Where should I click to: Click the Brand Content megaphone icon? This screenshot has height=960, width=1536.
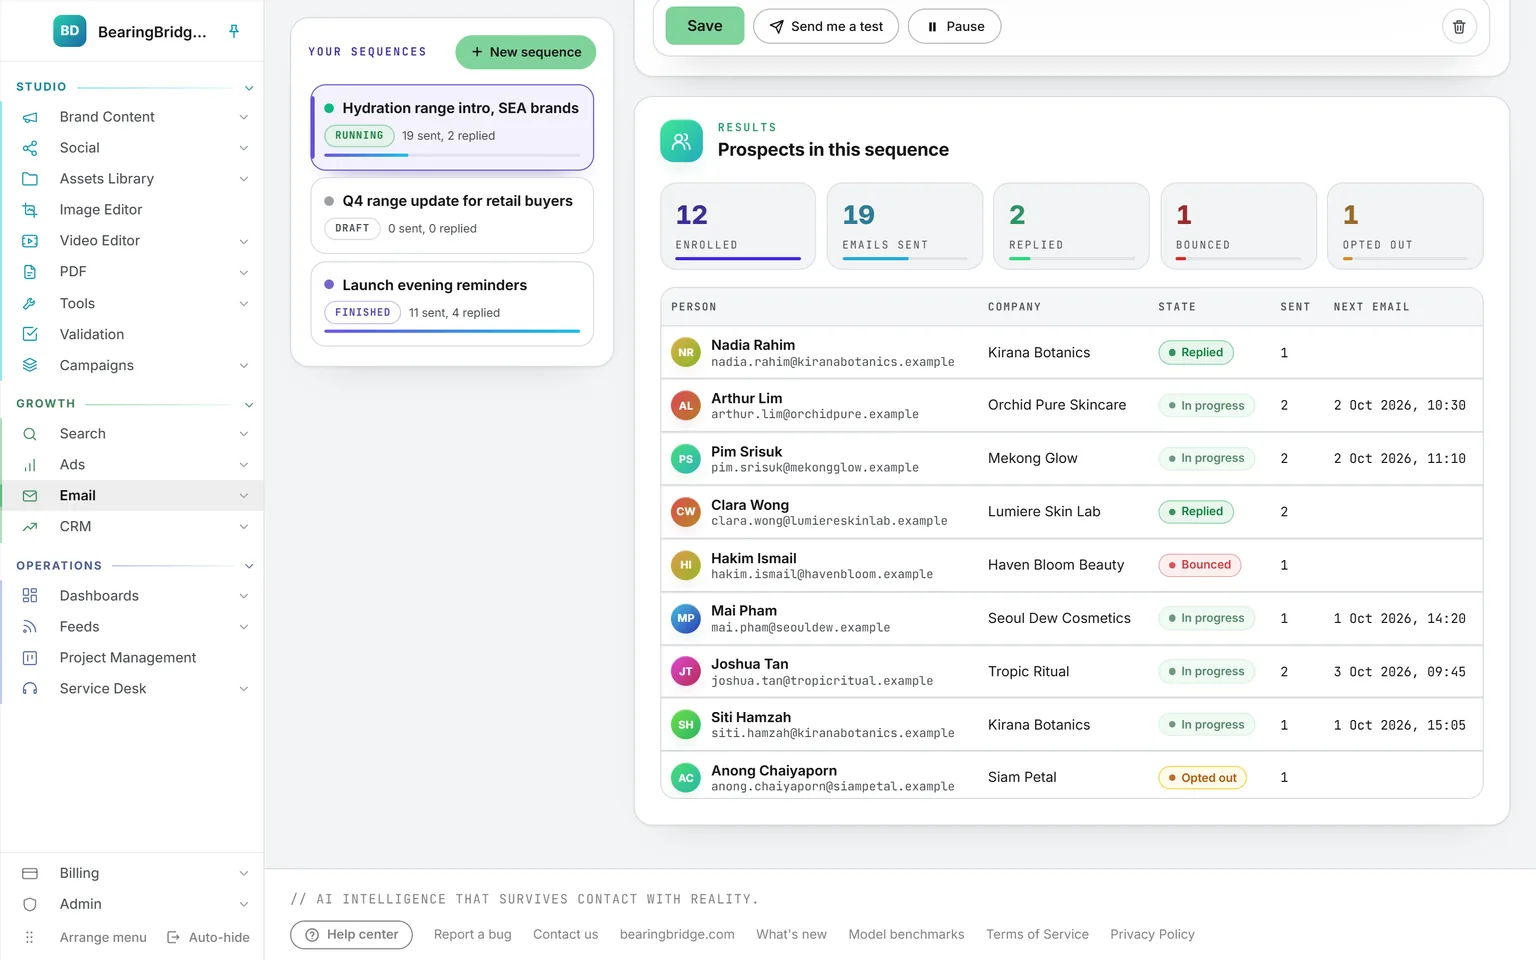[x=30, y=117]
